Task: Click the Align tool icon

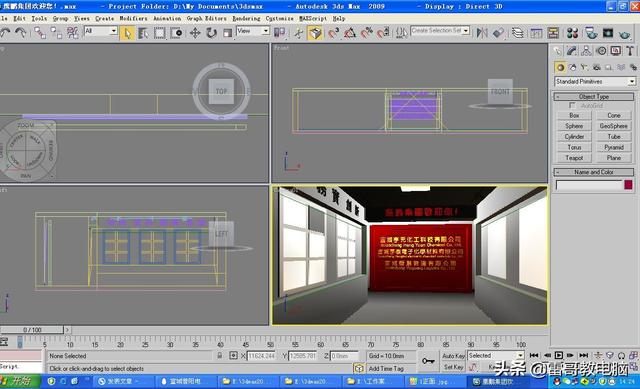Action: click(498, 33)
